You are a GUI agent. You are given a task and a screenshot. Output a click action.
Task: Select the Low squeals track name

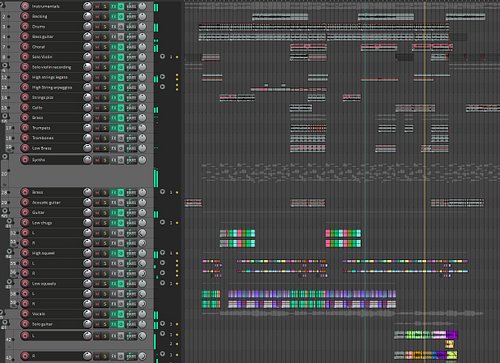(x=44, y=283)
